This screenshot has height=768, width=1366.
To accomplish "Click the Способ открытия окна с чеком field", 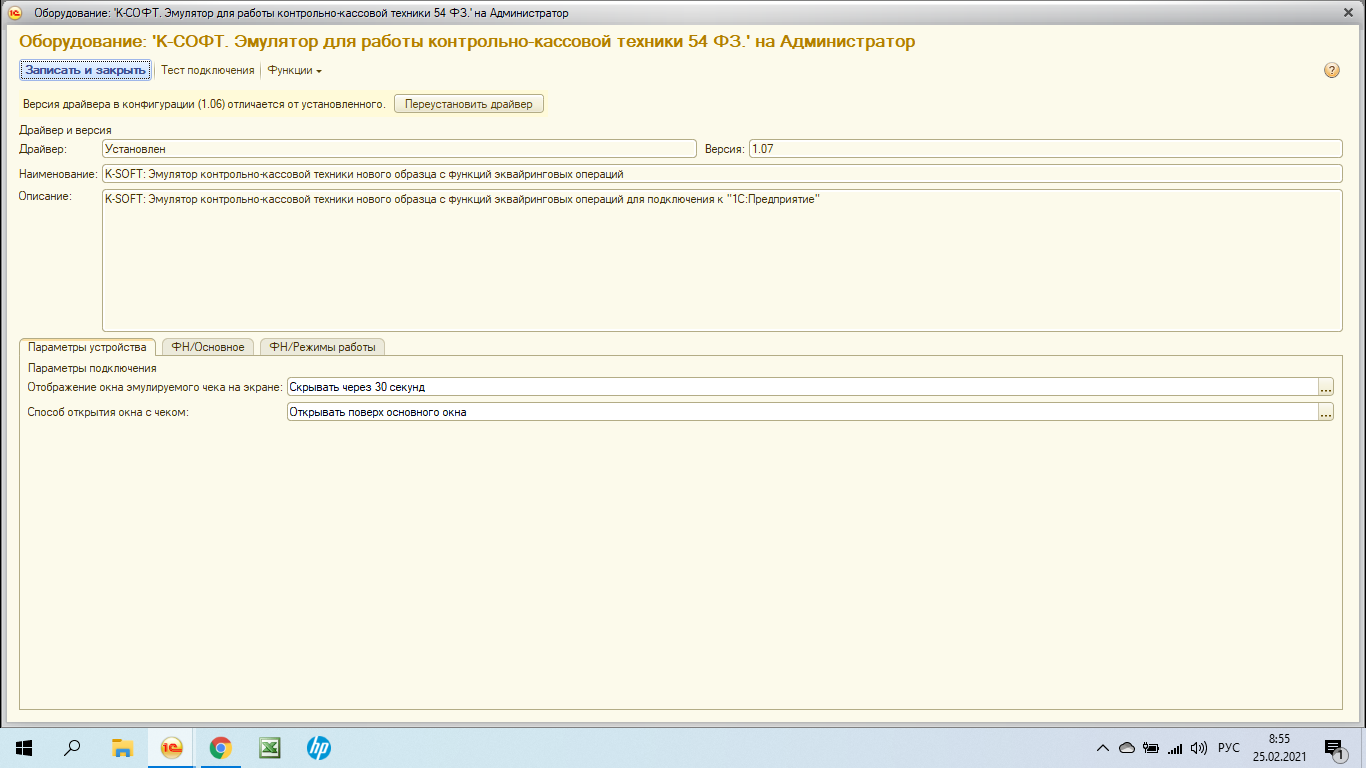I will (x=802, y=411).
